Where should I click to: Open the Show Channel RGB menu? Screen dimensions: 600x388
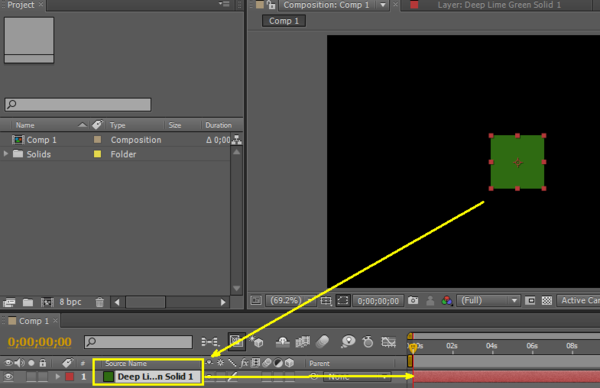[x=447, y=301]
